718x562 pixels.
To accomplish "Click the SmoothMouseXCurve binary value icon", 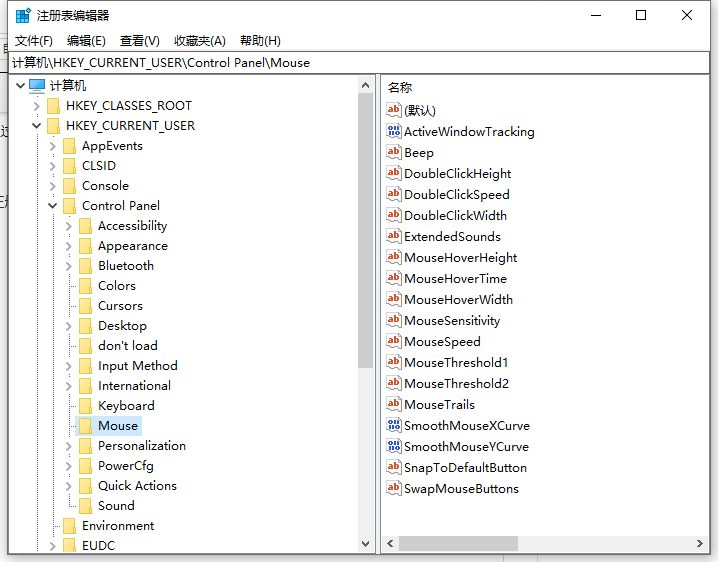I will click(394, 425).
